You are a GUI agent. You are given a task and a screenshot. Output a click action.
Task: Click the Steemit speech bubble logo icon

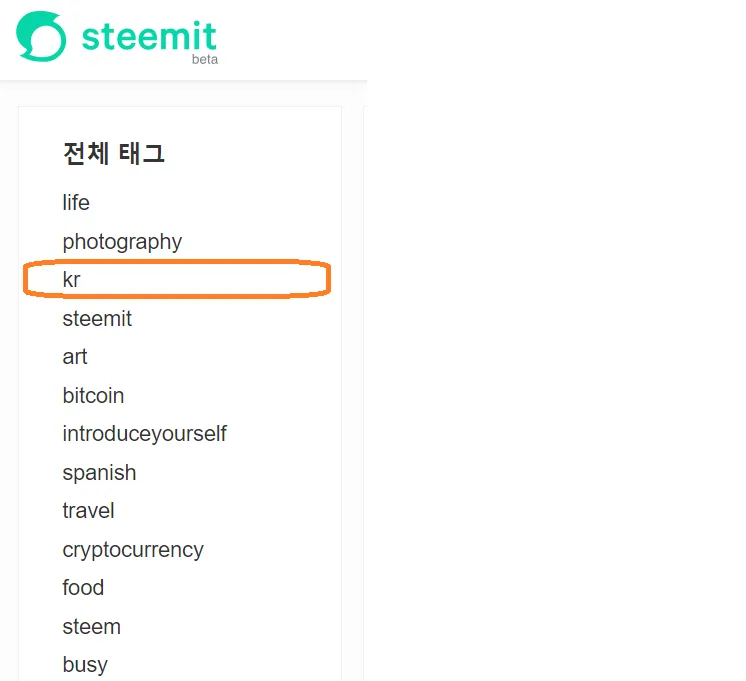coord(41,36)
